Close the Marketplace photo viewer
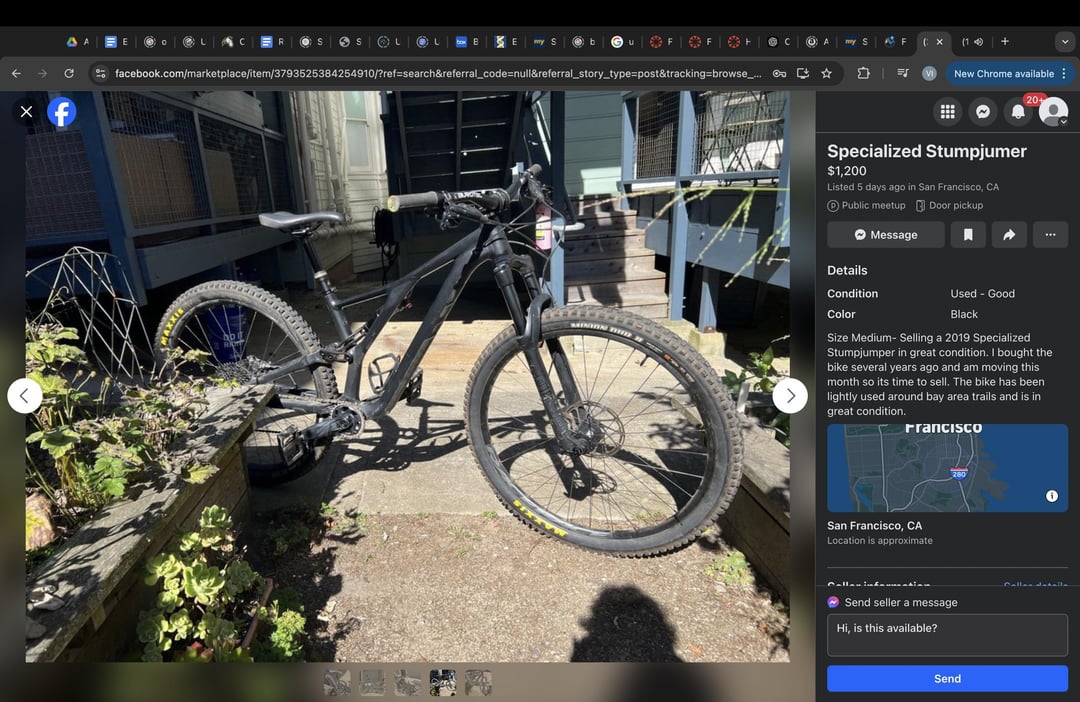The image size is (1080, 702). [26, 112]
